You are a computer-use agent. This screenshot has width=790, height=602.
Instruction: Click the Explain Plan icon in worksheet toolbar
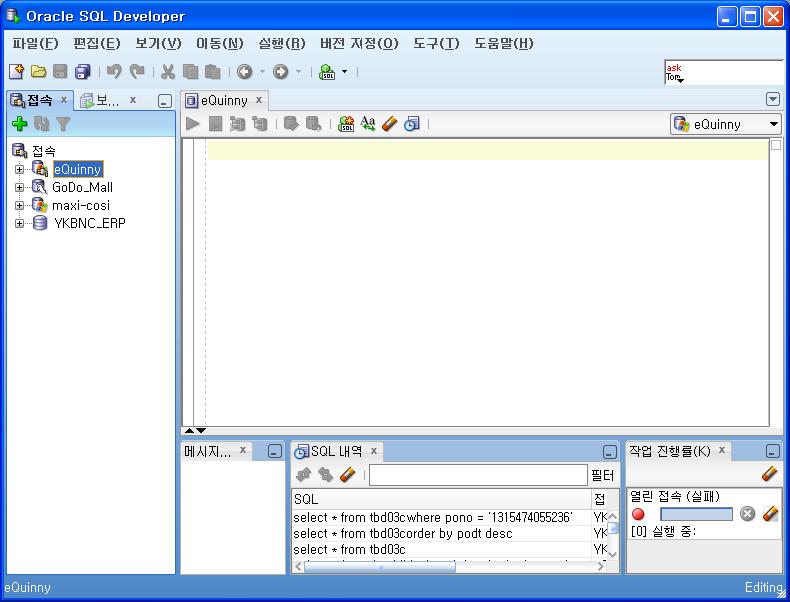(x=260, y=123)
